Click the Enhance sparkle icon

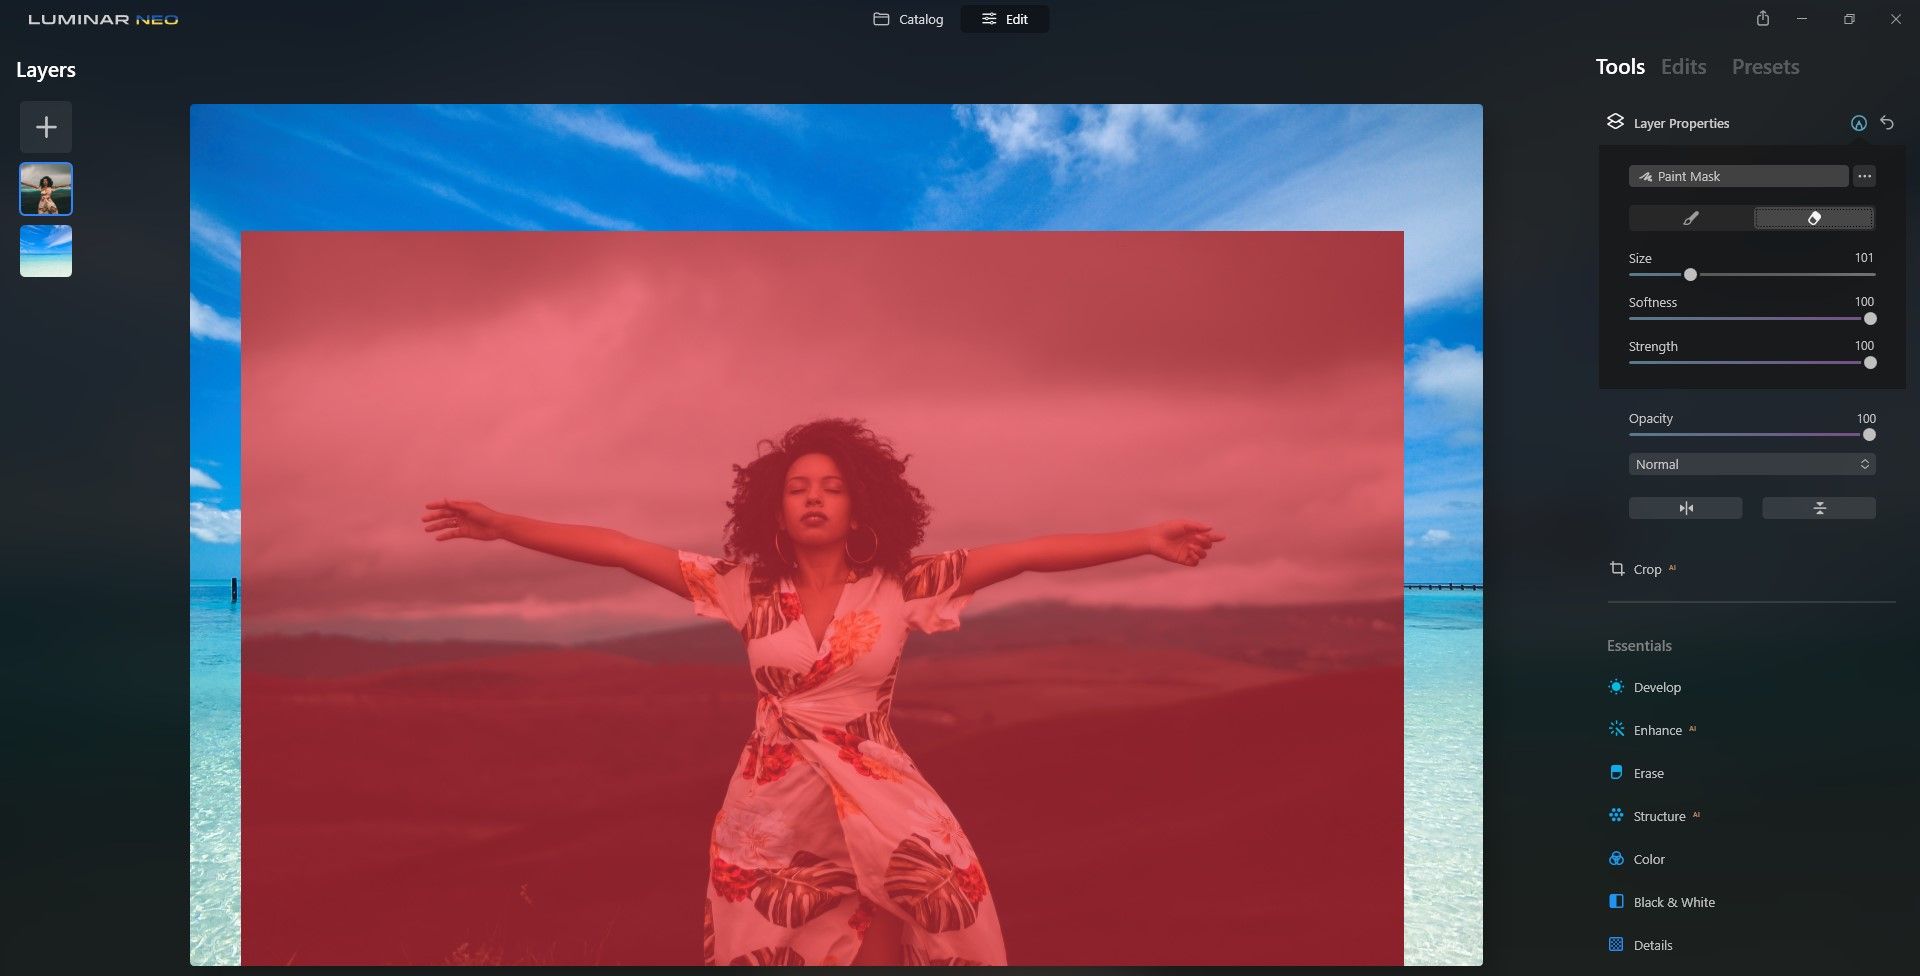pyautogui.click(x=1616, y=729)
